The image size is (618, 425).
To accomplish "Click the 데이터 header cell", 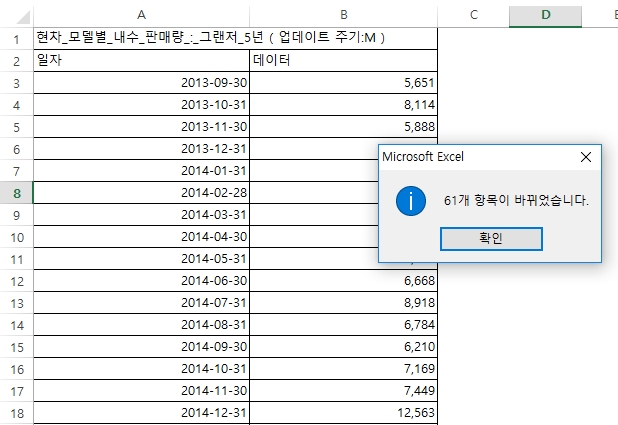I will pos(343,61).
